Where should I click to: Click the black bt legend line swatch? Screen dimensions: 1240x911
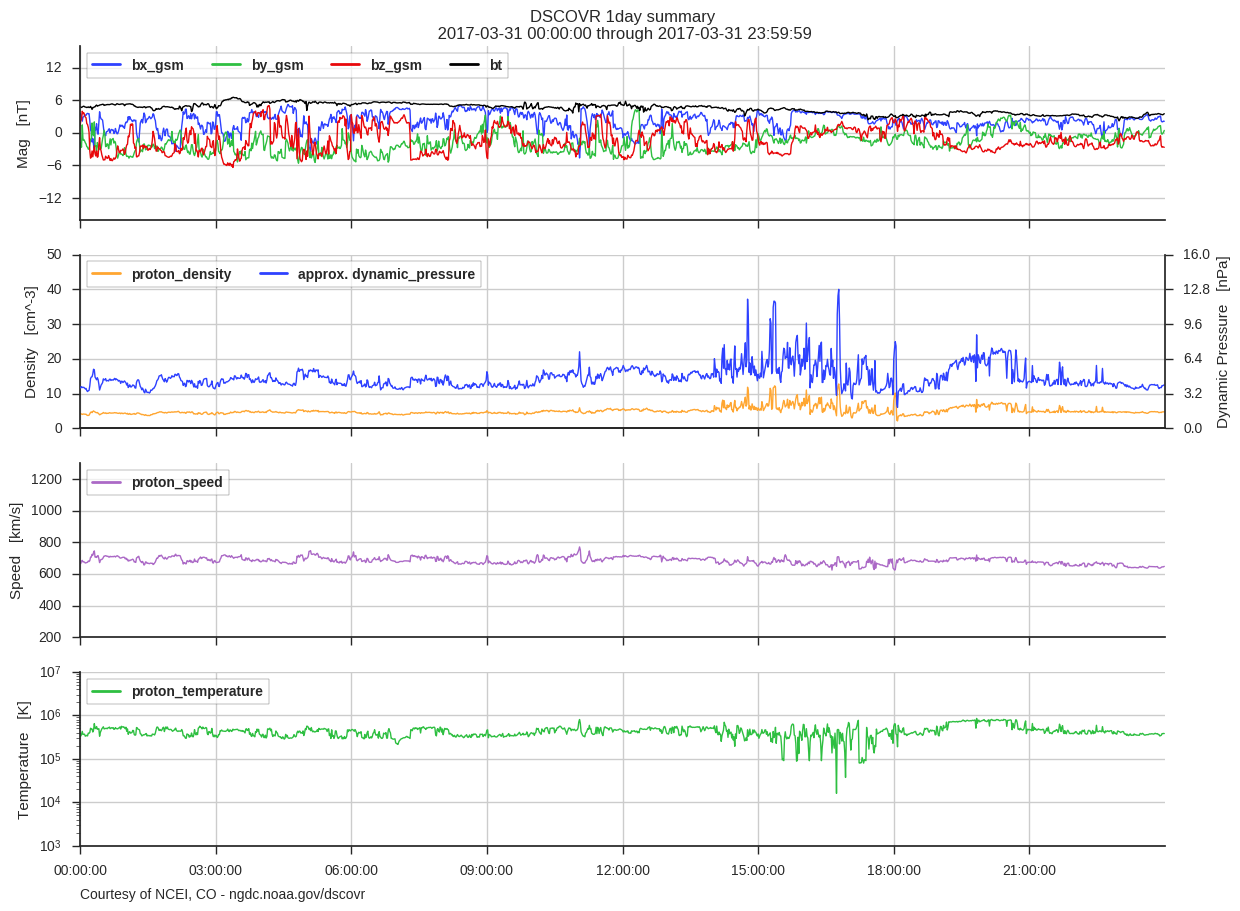[x=464, y=65]
